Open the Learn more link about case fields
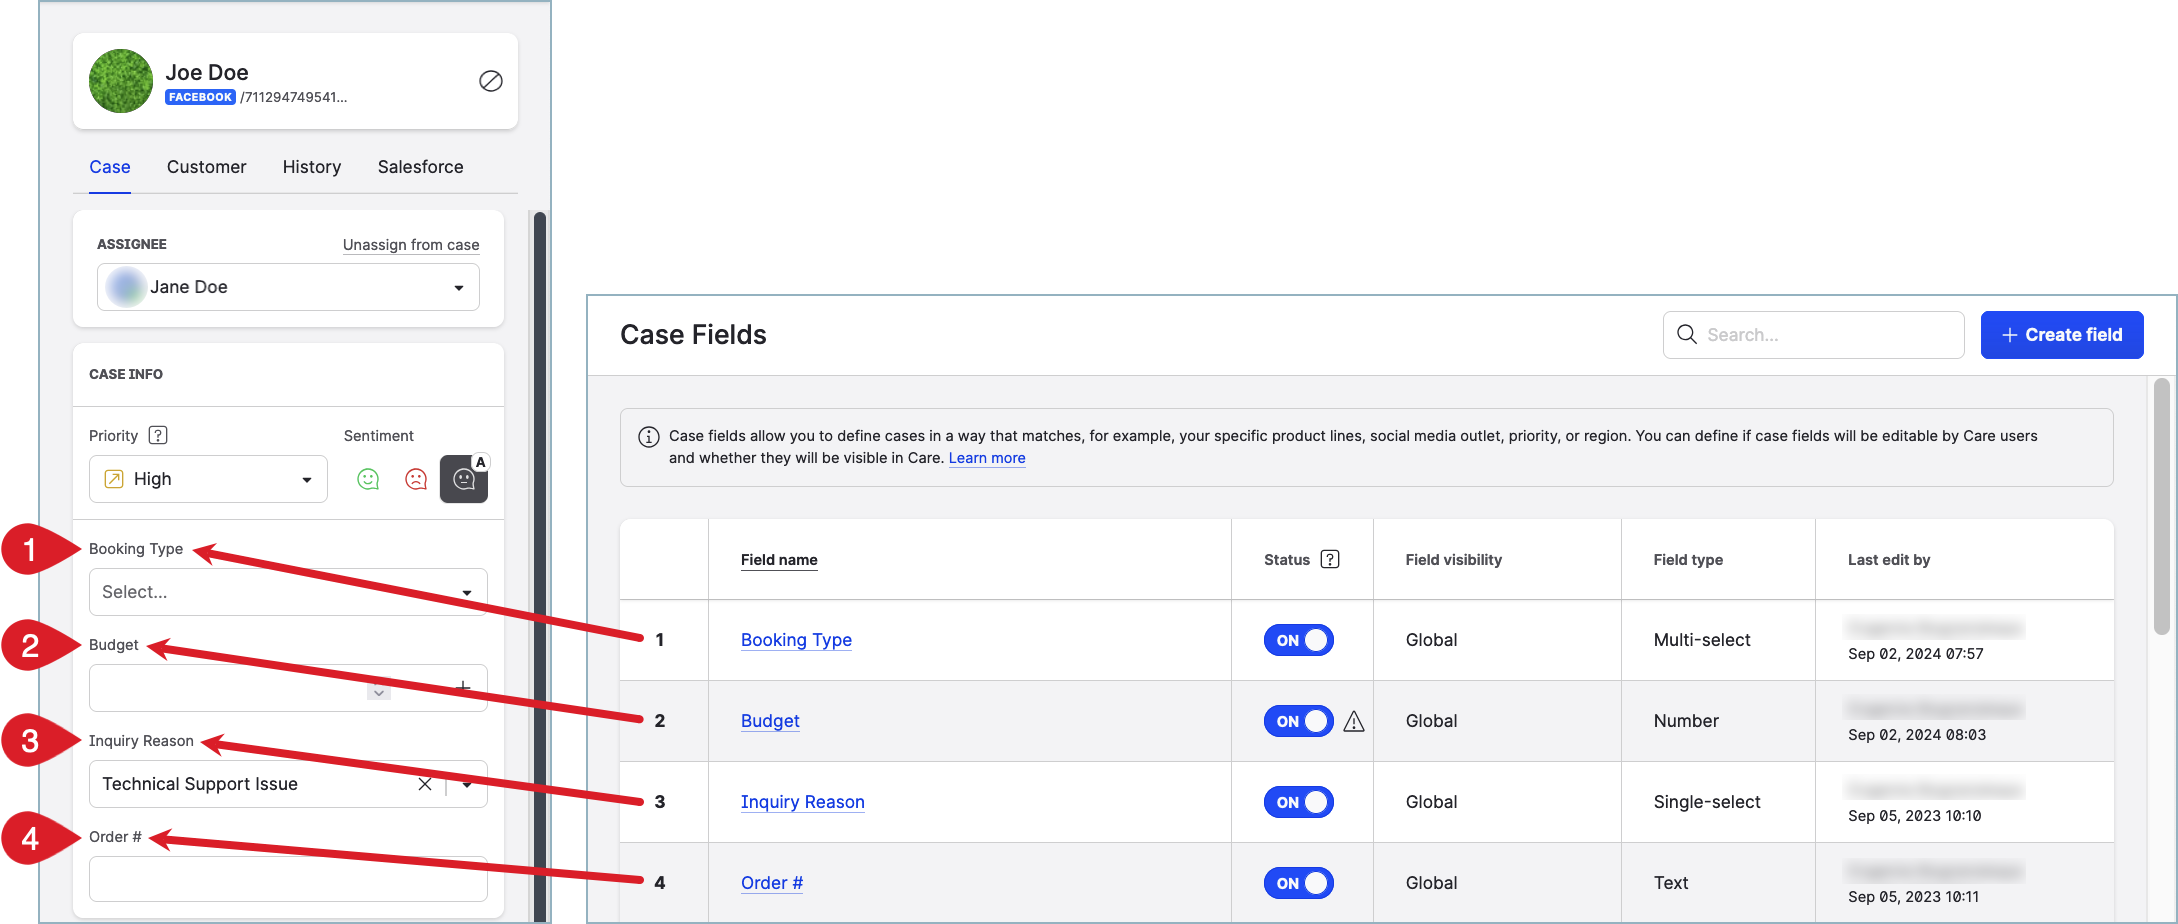Screen dimensions: 2178x924 pyautogui.click(x=986, y=458)
